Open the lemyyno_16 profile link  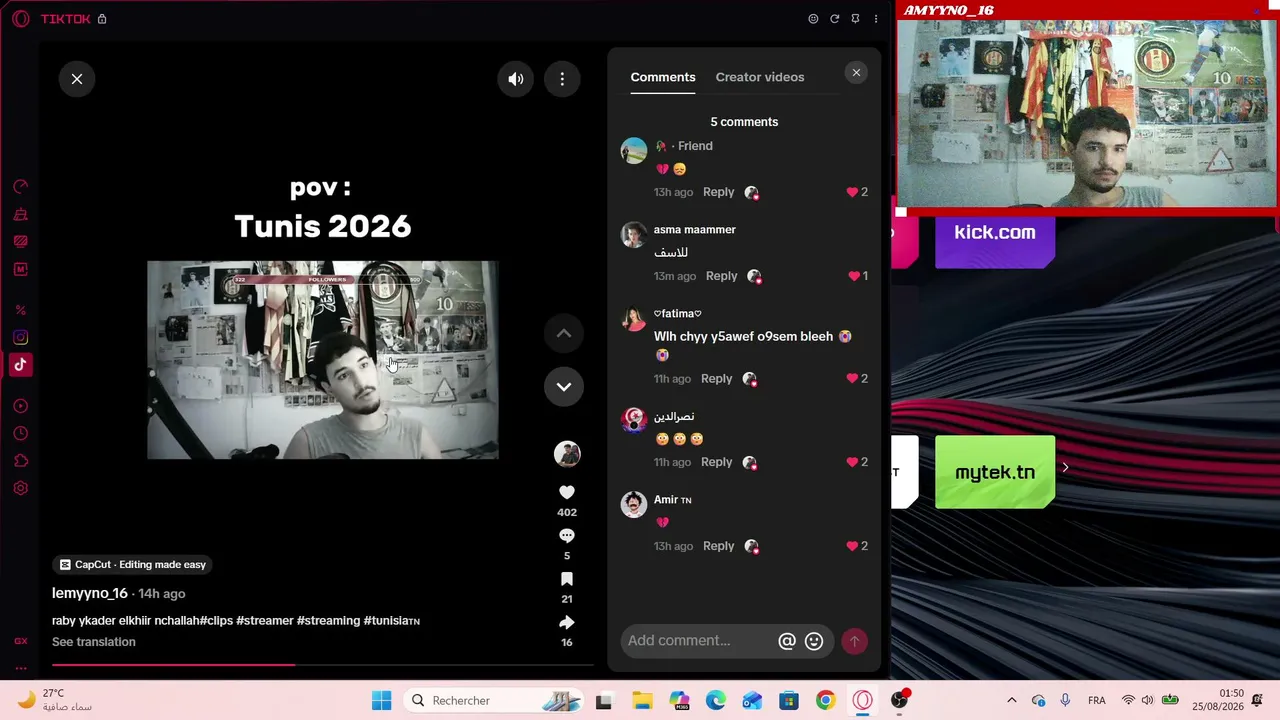coord(90,593)
